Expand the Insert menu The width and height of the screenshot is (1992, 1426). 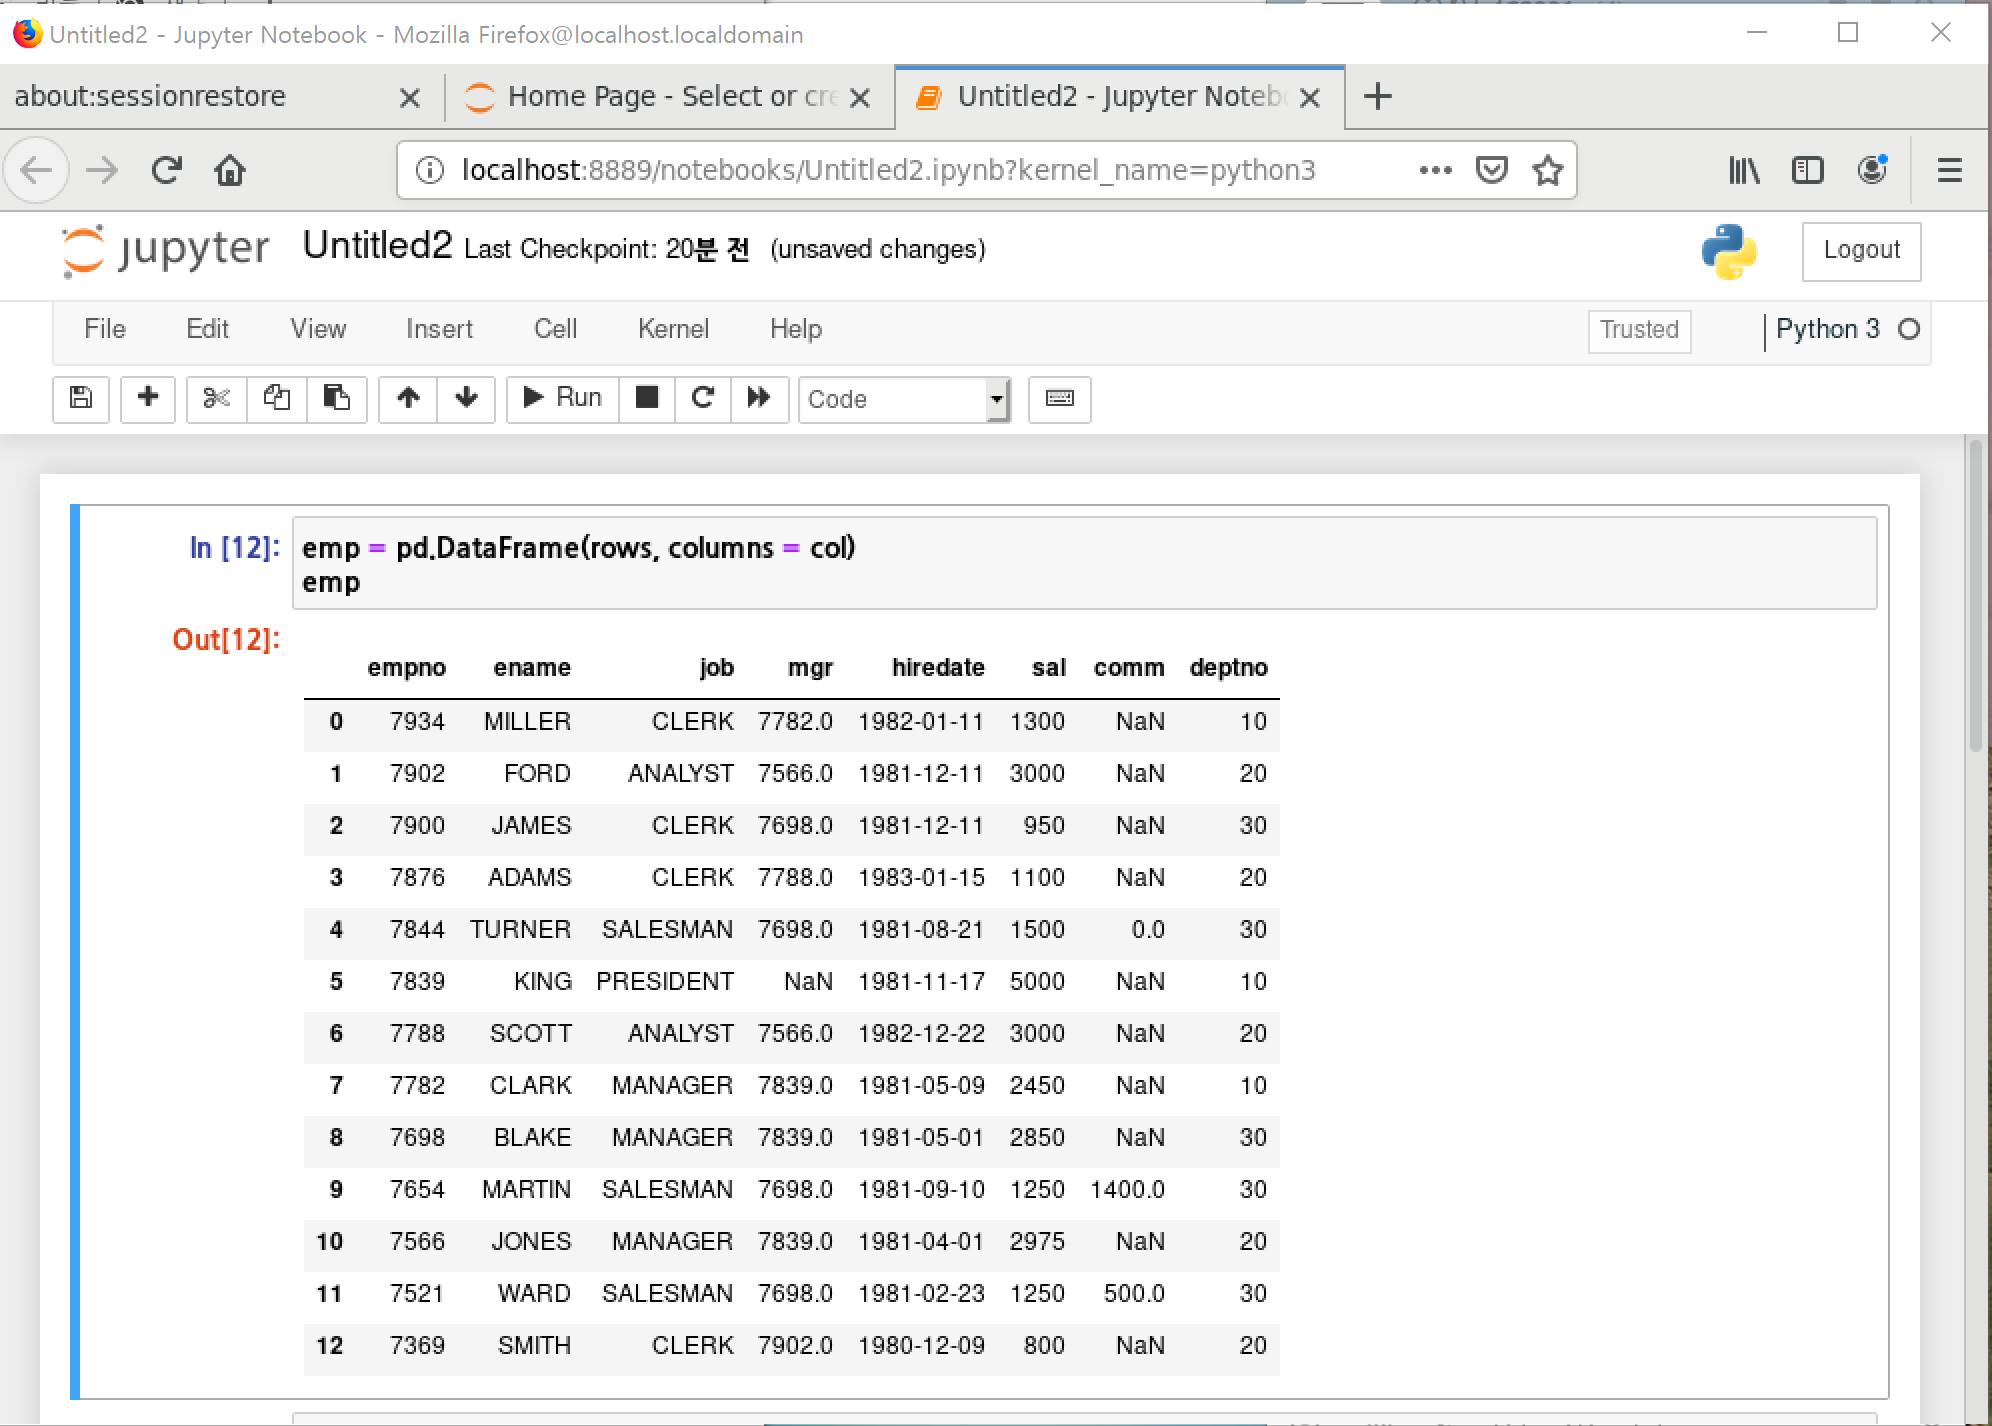click(x=439, y=329)
